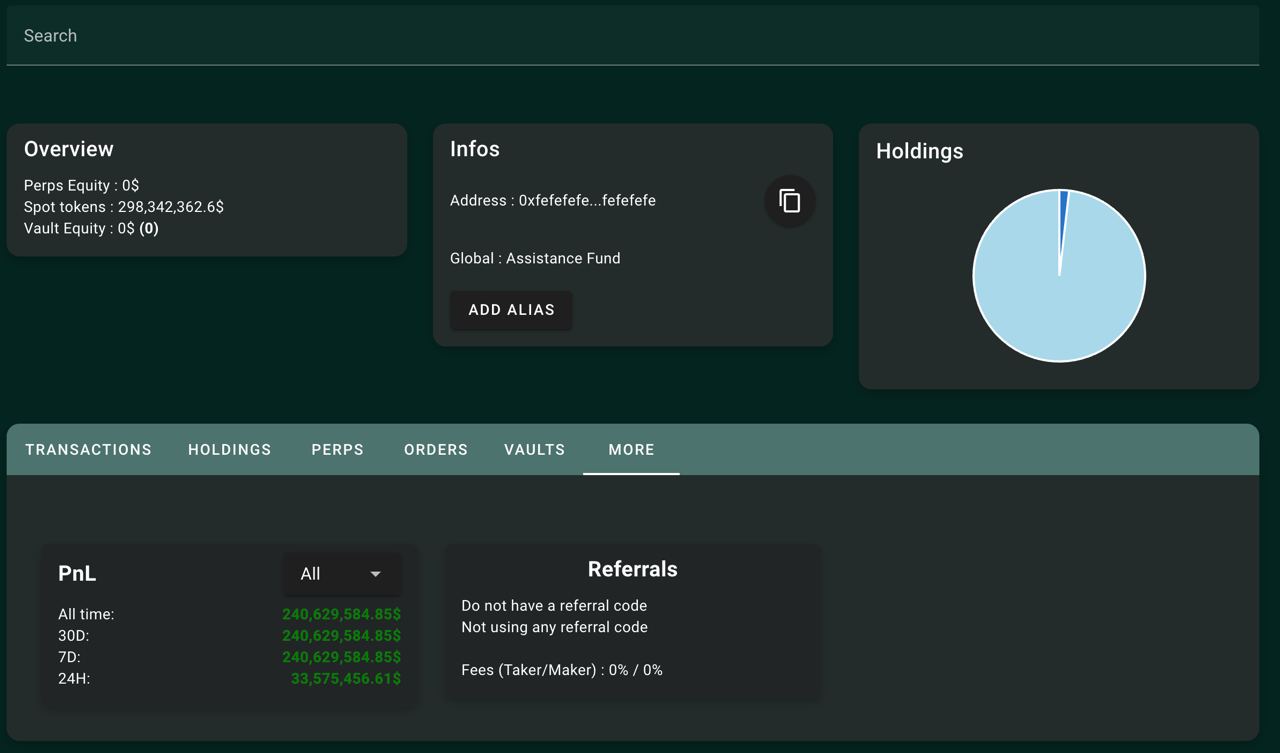The image size is (1280, 753).
Task: Click 'Not using any referral code'
Action: click(554, 627)
